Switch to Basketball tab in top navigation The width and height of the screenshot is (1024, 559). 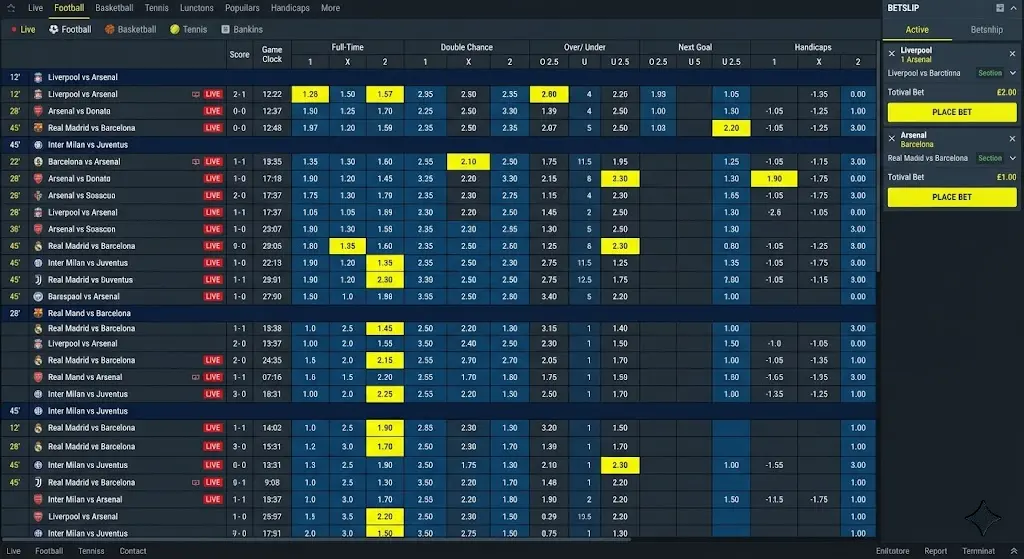114,8
